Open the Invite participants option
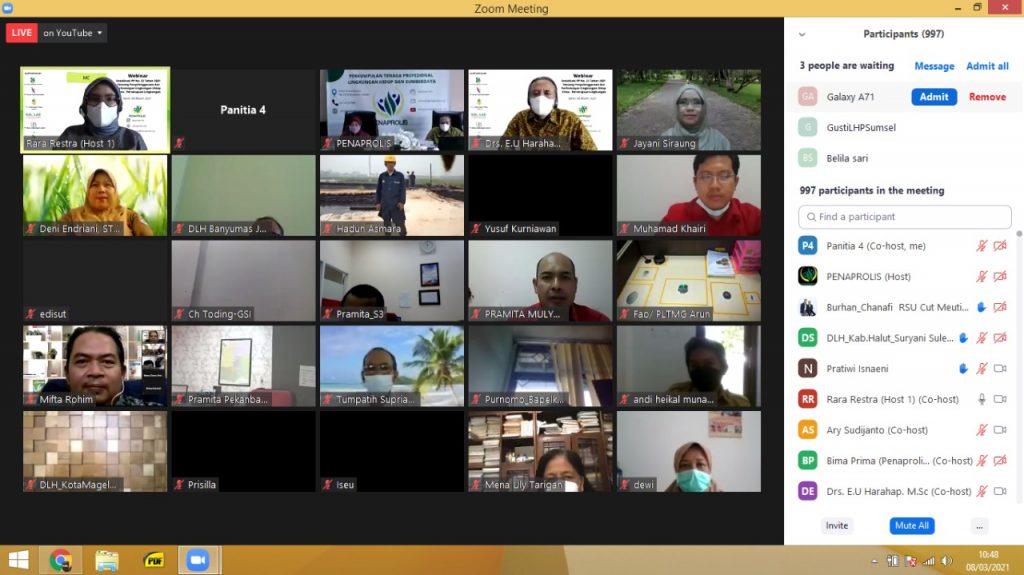1024x575 pixels. pos(836,525)
